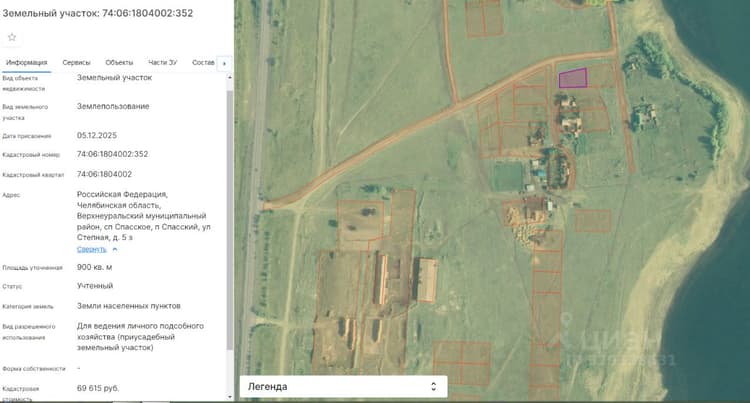
Task: Click the Легенда up-down arrows icon
Action: click(433, 386)
